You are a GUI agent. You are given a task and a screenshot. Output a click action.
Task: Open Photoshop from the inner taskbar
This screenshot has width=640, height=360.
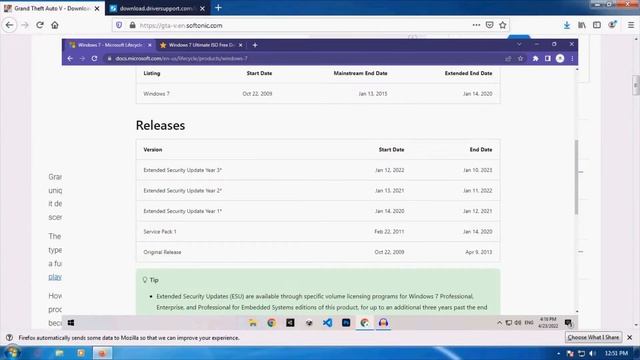point(346,323)
